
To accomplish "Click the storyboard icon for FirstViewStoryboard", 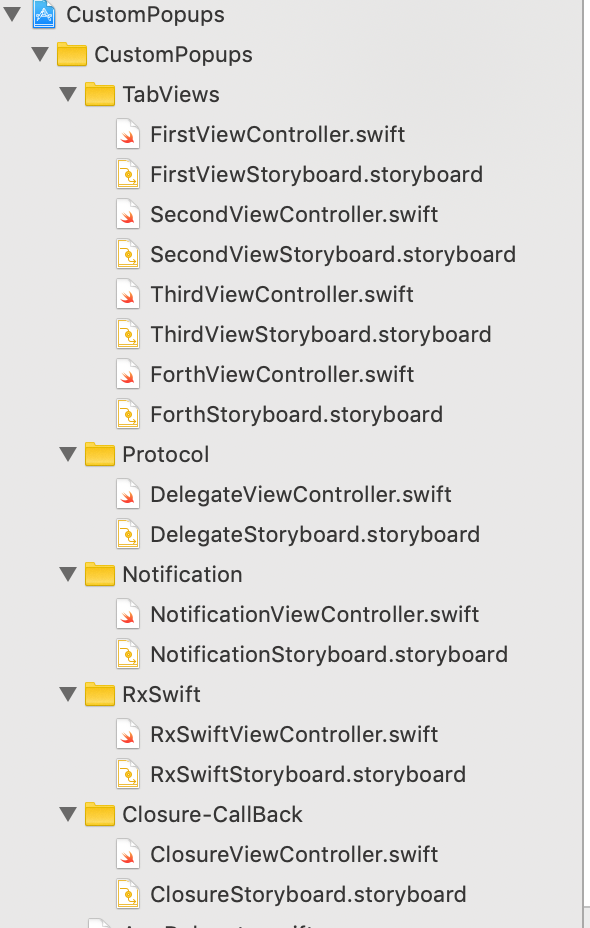I will 127,173.
